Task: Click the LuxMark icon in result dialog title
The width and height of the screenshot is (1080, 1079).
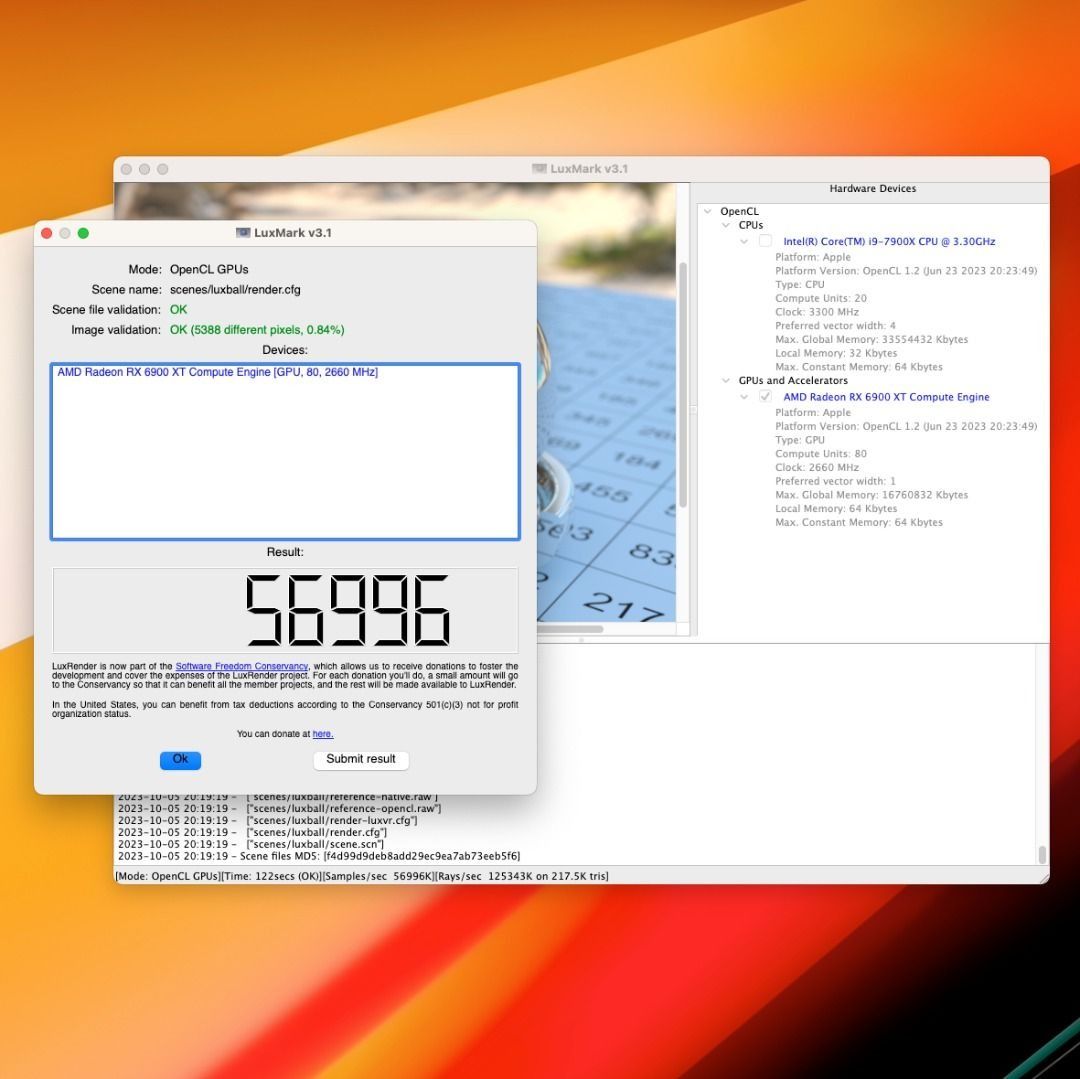Action: [x=242, y=233]
